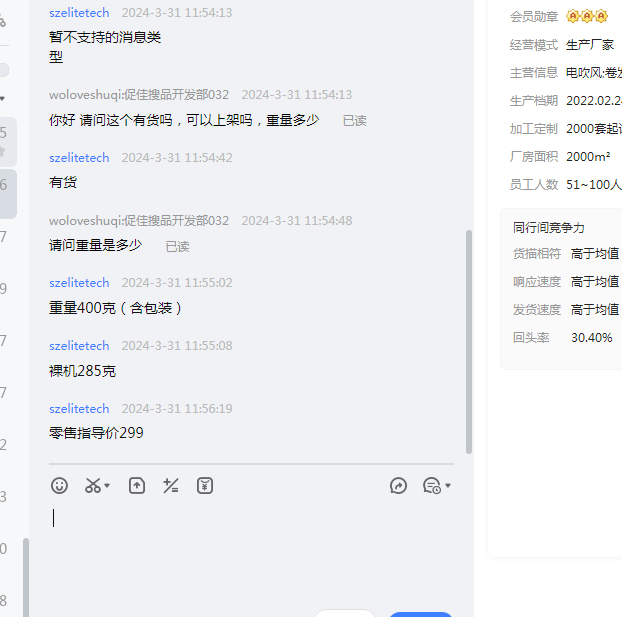
Task: Open the chat bubble with clock icon
Action: coord(431,486)
